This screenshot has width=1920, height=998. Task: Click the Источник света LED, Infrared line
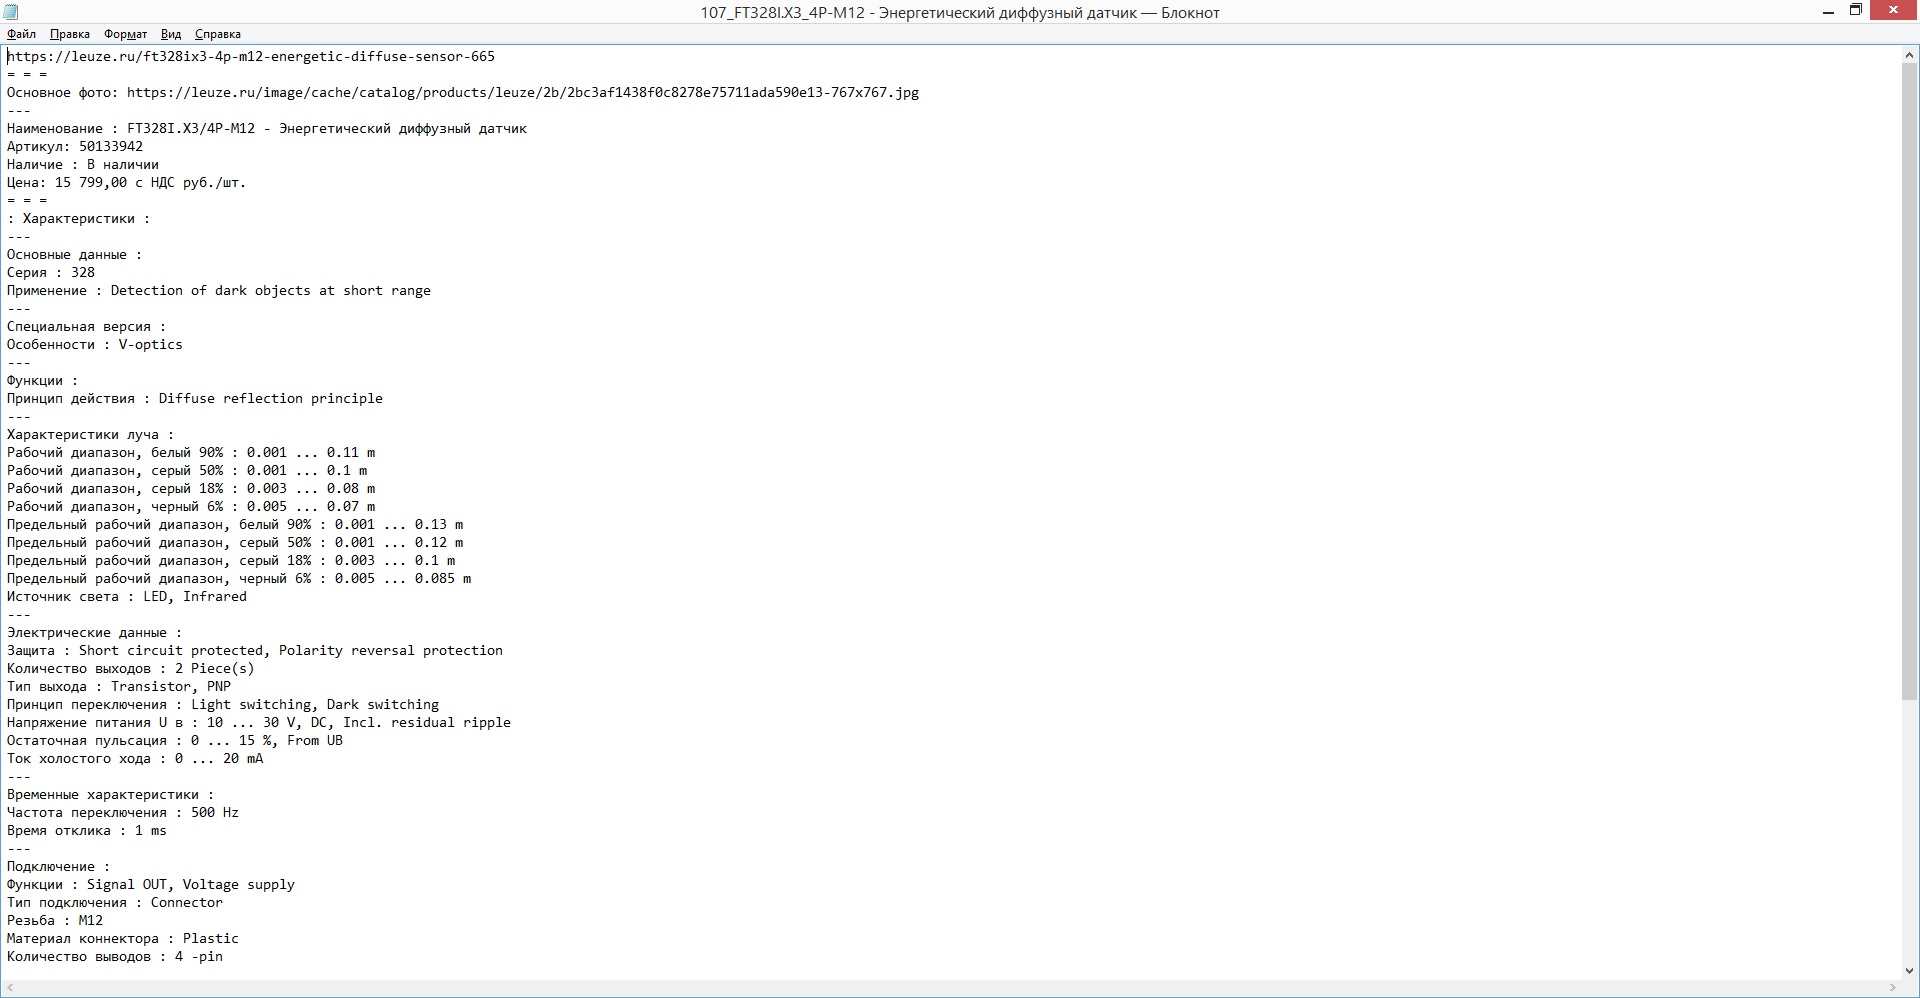[x=127, y=596]
